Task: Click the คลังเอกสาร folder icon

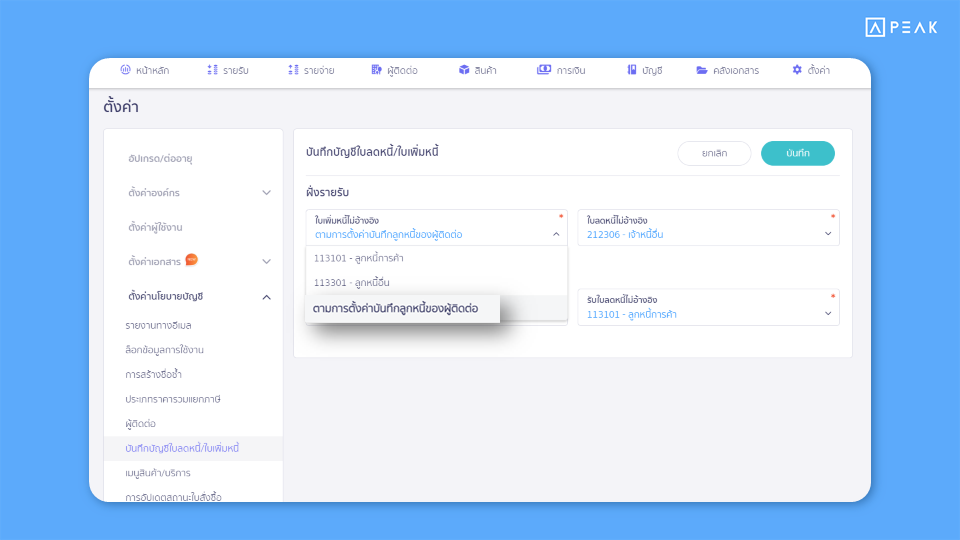Action: (702, 70)
